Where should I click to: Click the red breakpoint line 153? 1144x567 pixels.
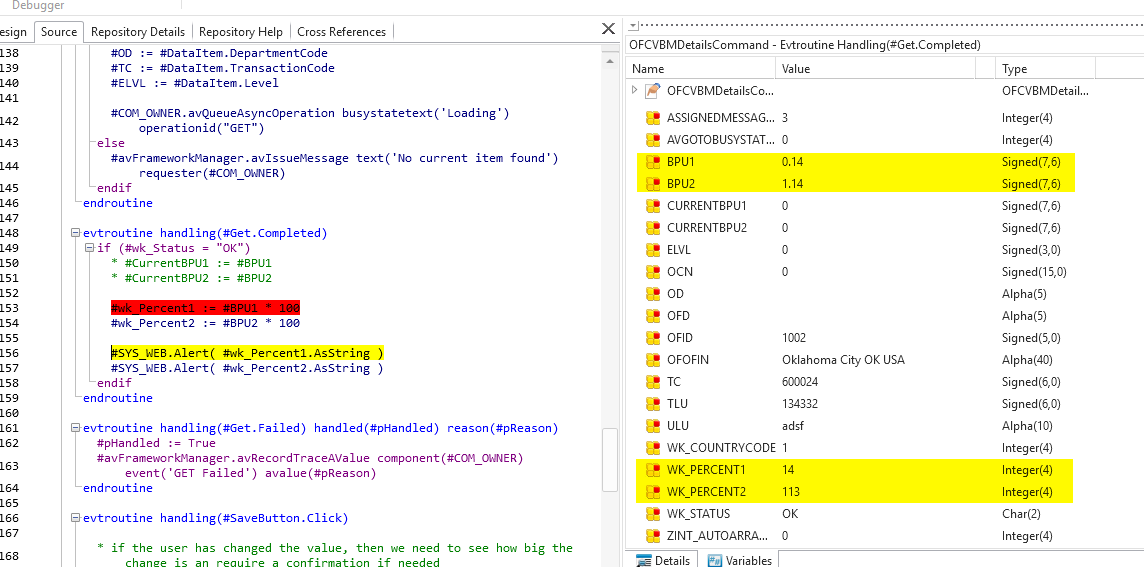click(205, 308)
